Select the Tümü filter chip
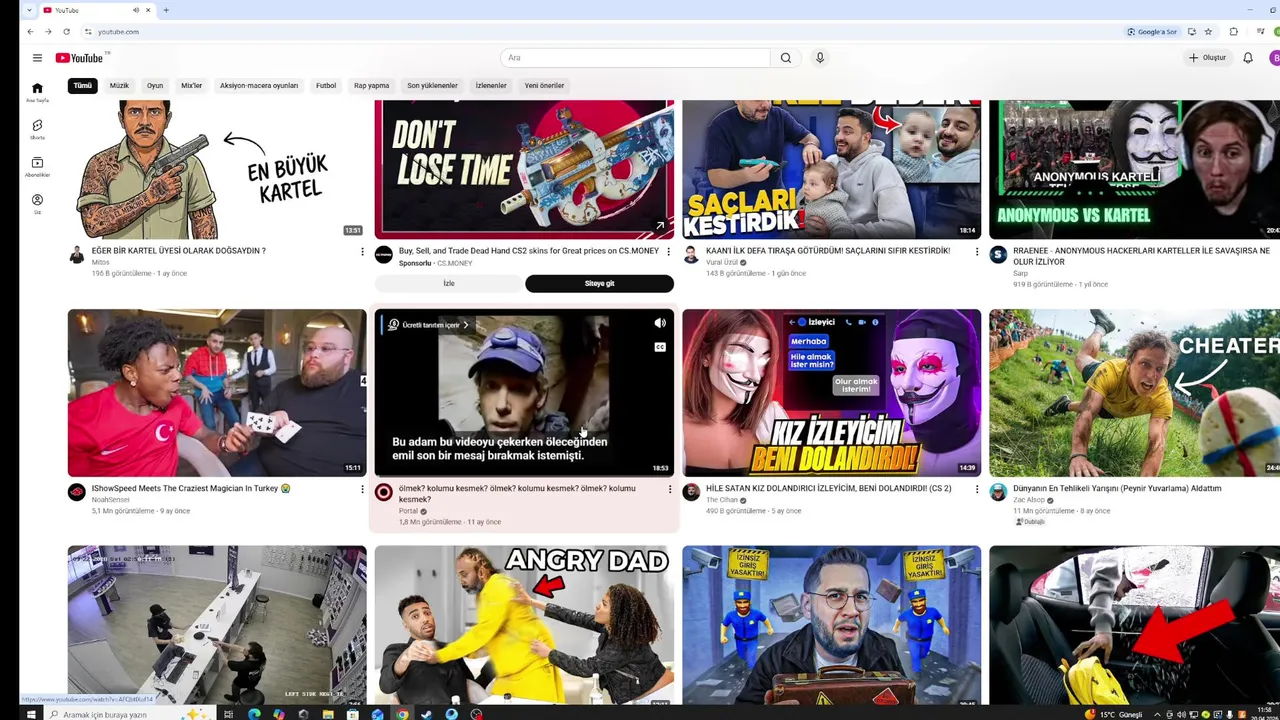The height and width of the screenshot is (720, 1280). (82, 86)
